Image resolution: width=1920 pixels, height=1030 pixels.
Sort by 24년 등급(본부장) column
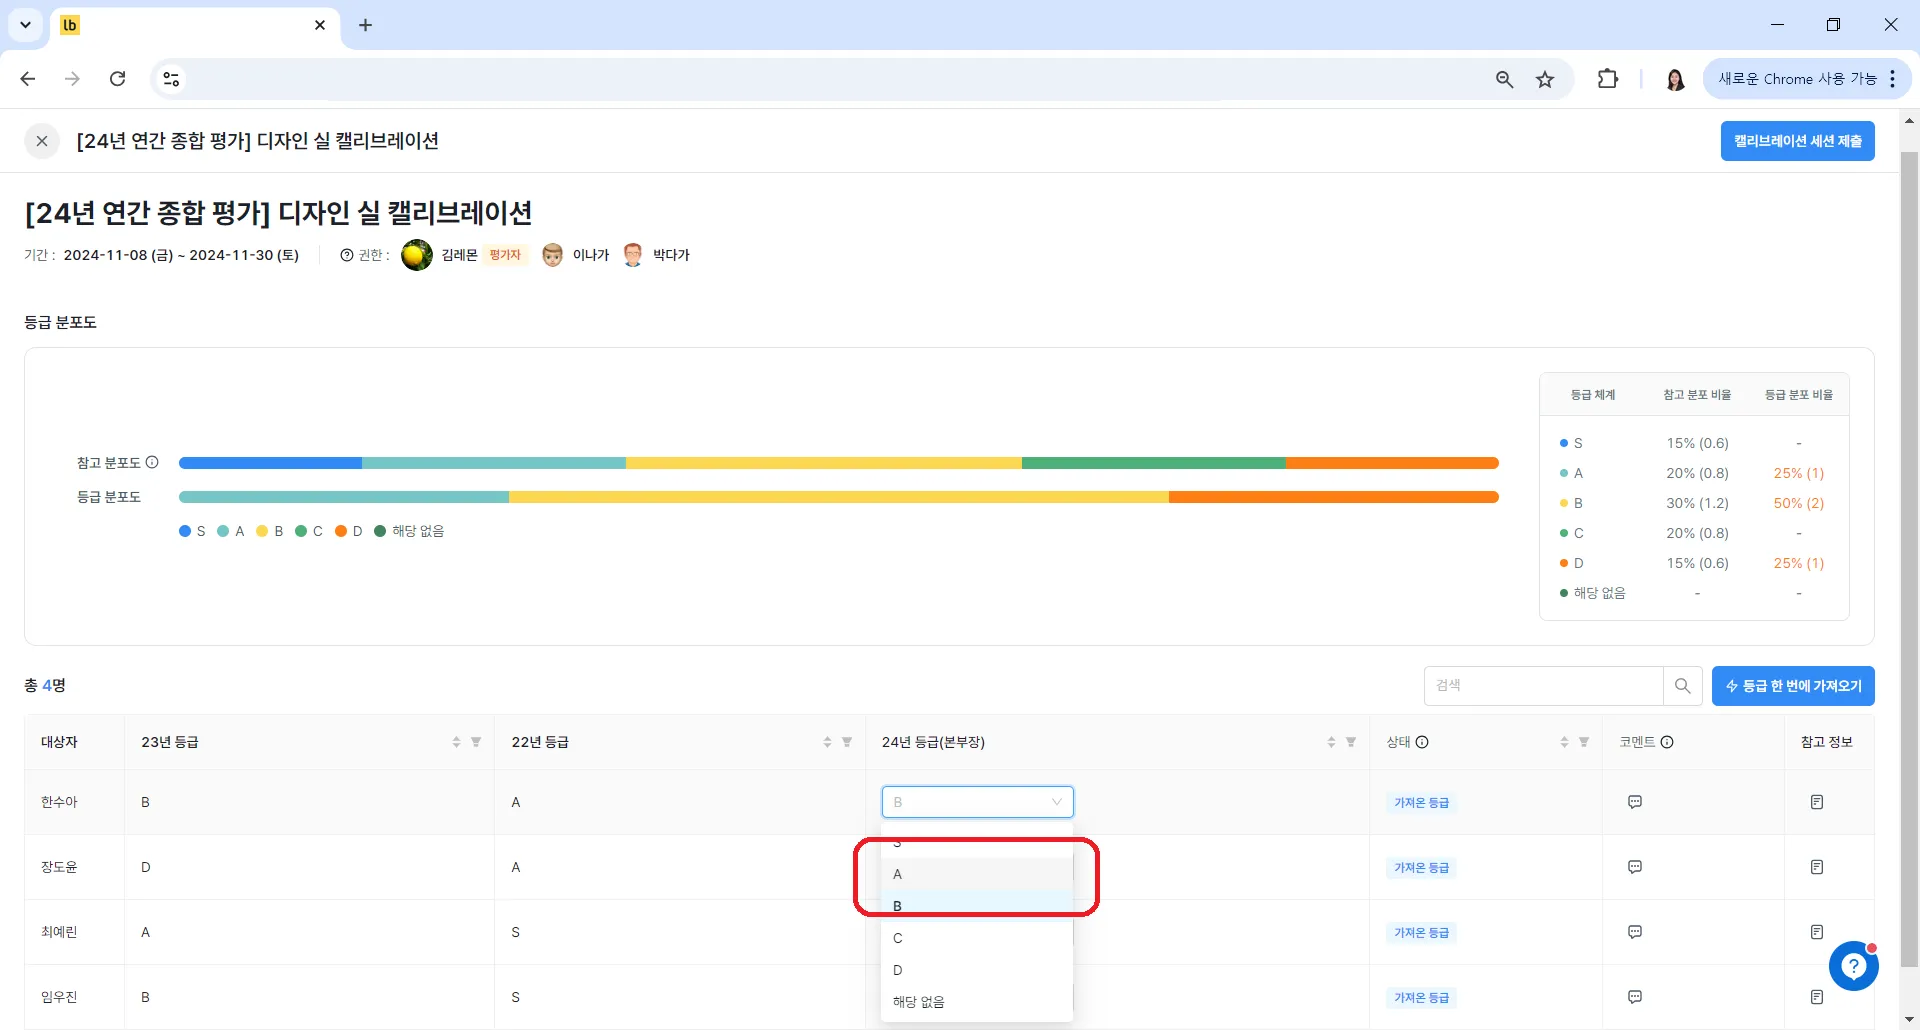(x=1331, y=742)
